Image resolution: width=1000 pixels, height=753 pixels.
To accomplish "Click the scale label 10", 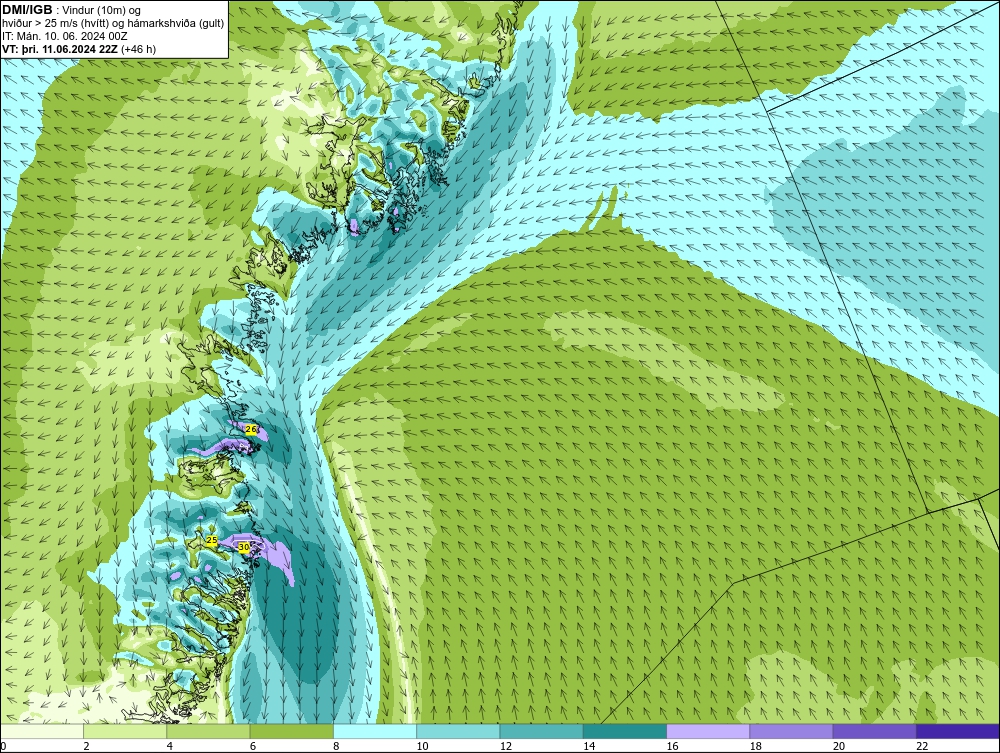I will [422, 746].
